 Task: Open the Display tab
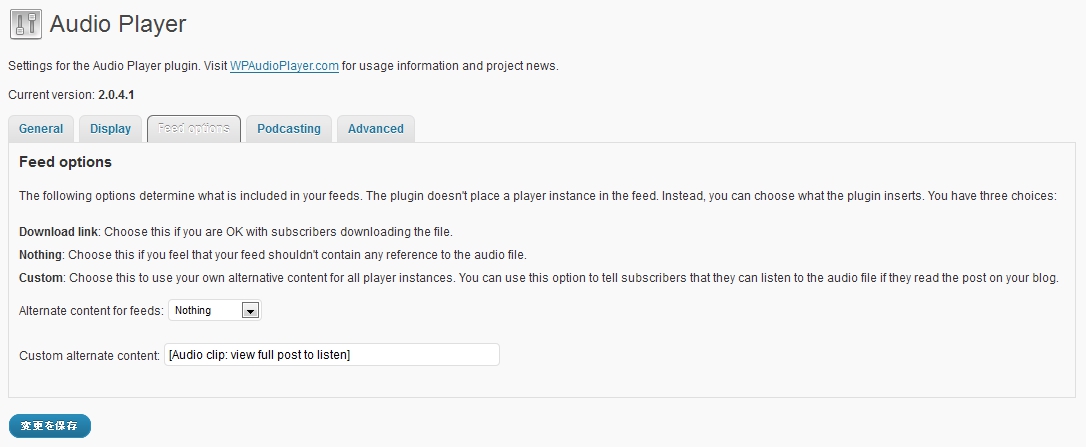point(110,129)
